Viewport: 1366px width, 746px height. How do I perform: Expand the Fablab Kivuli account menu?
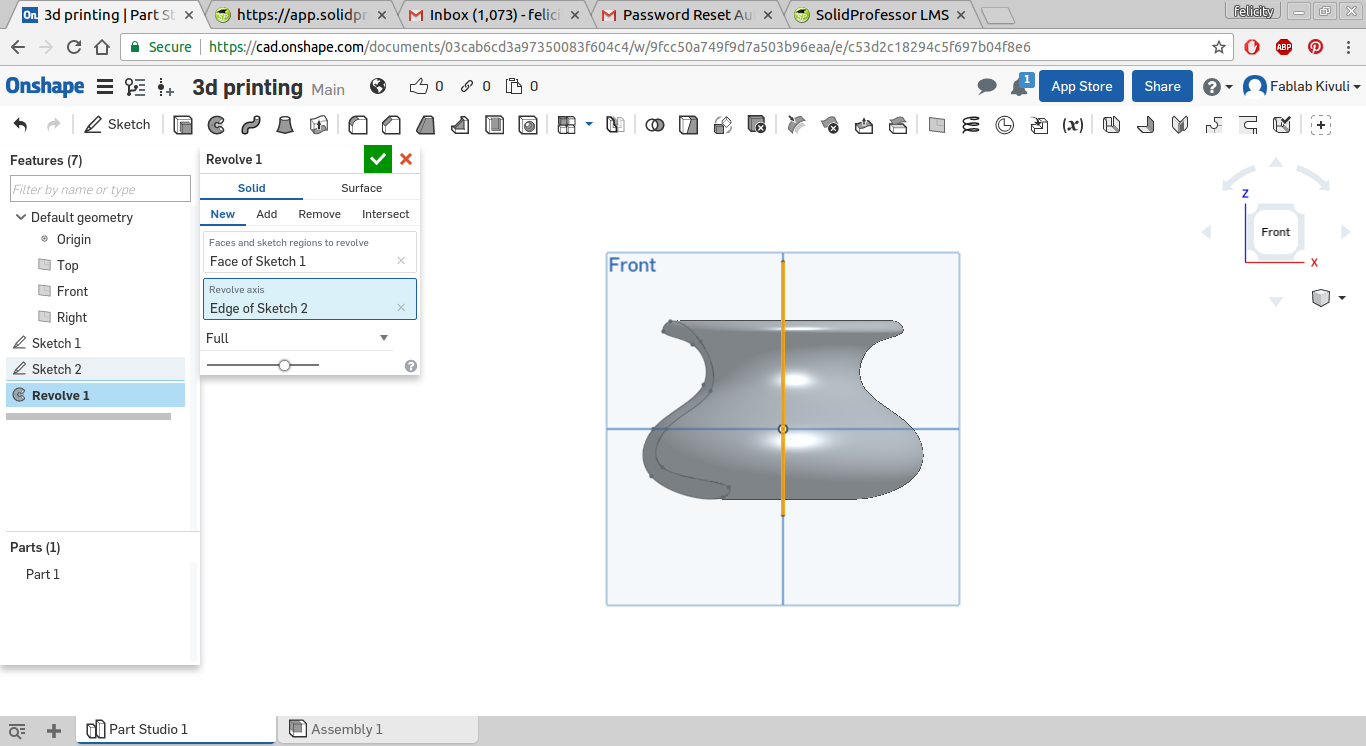pos(1303,87)
